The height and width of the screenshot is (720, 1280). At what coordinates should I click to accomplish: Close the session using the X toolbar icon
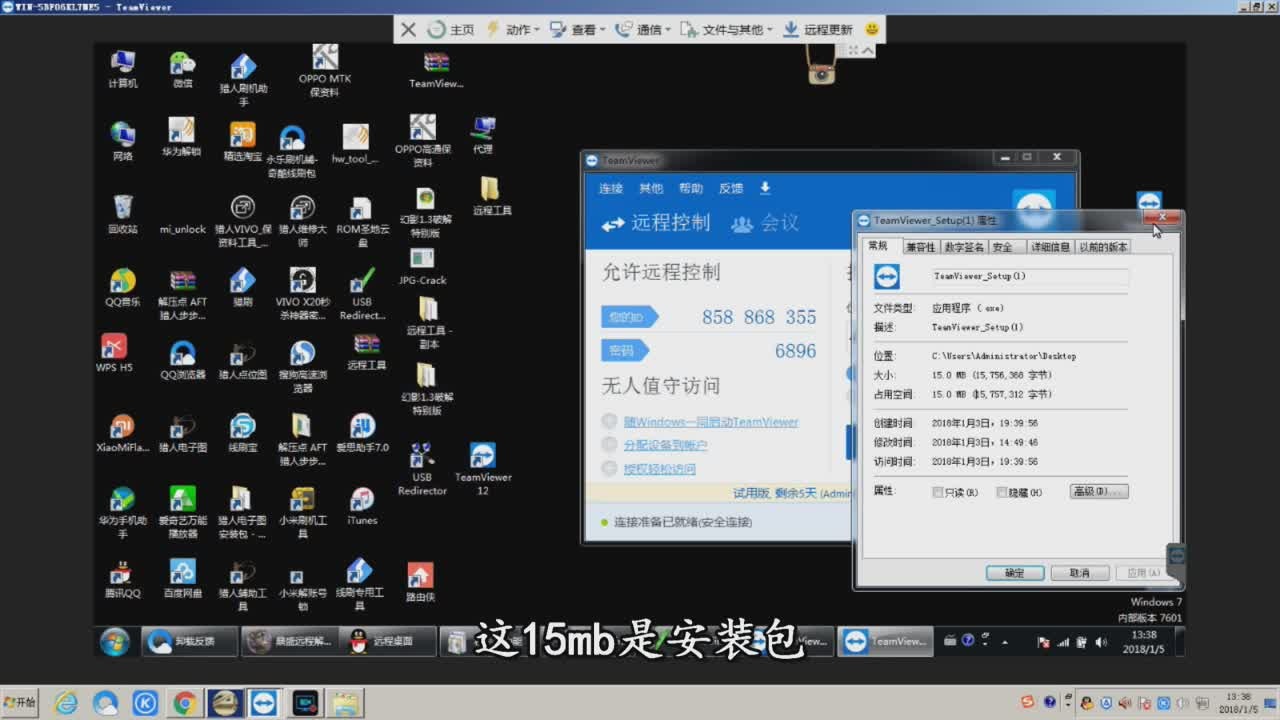(x=408, y=30)
